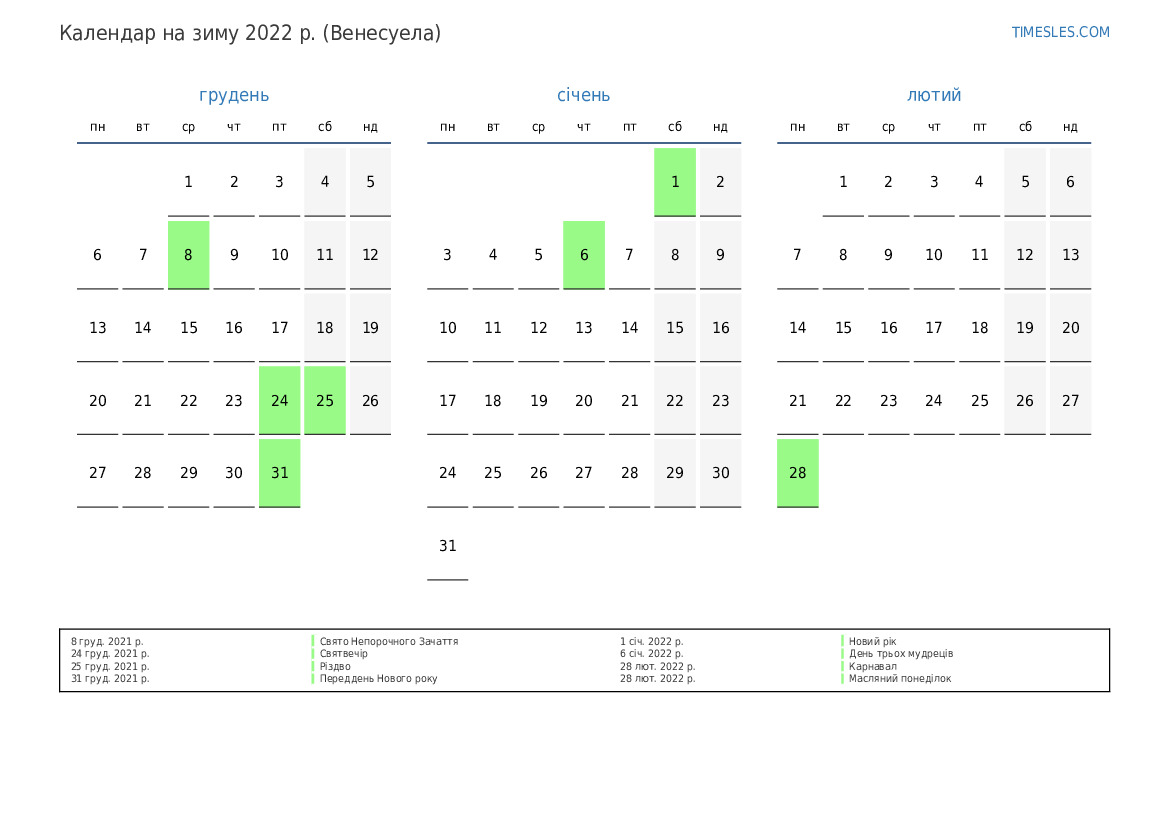Select February 21 date cell

coord(798,400)
